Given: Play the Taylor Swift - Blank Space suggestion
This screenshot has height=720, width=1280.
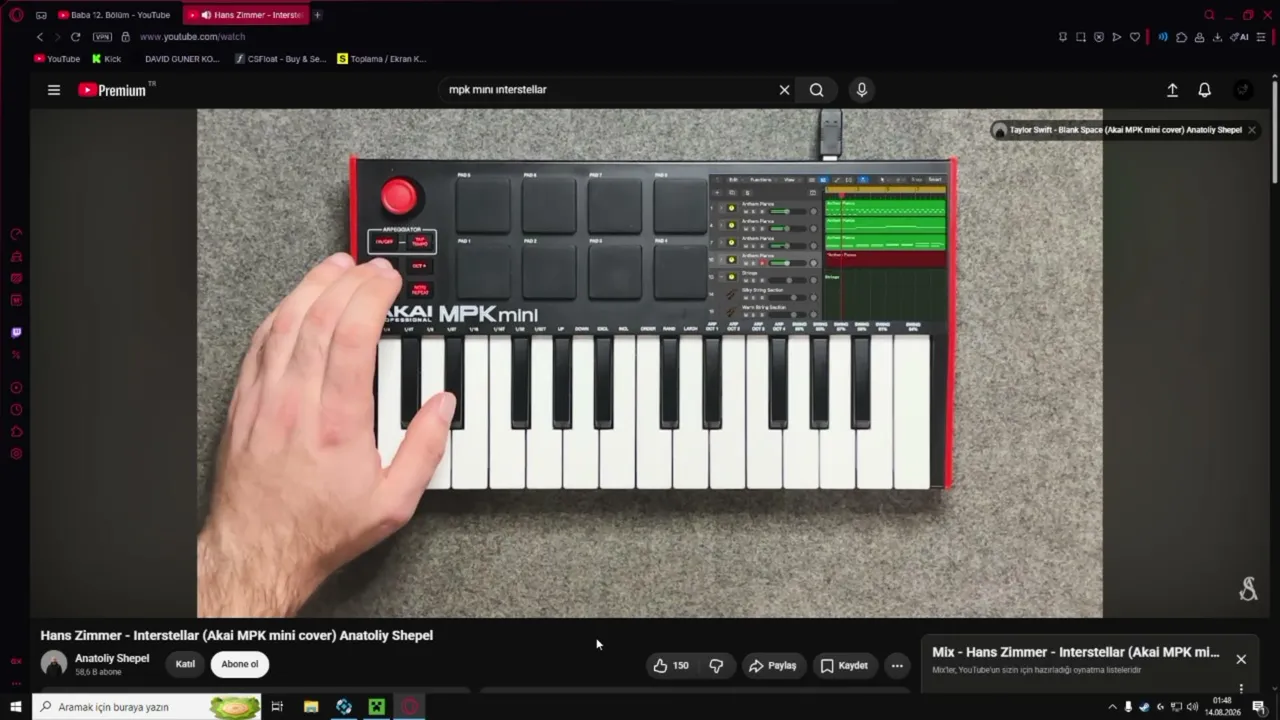Looking at the screenshot, I should pos(1126,130).
